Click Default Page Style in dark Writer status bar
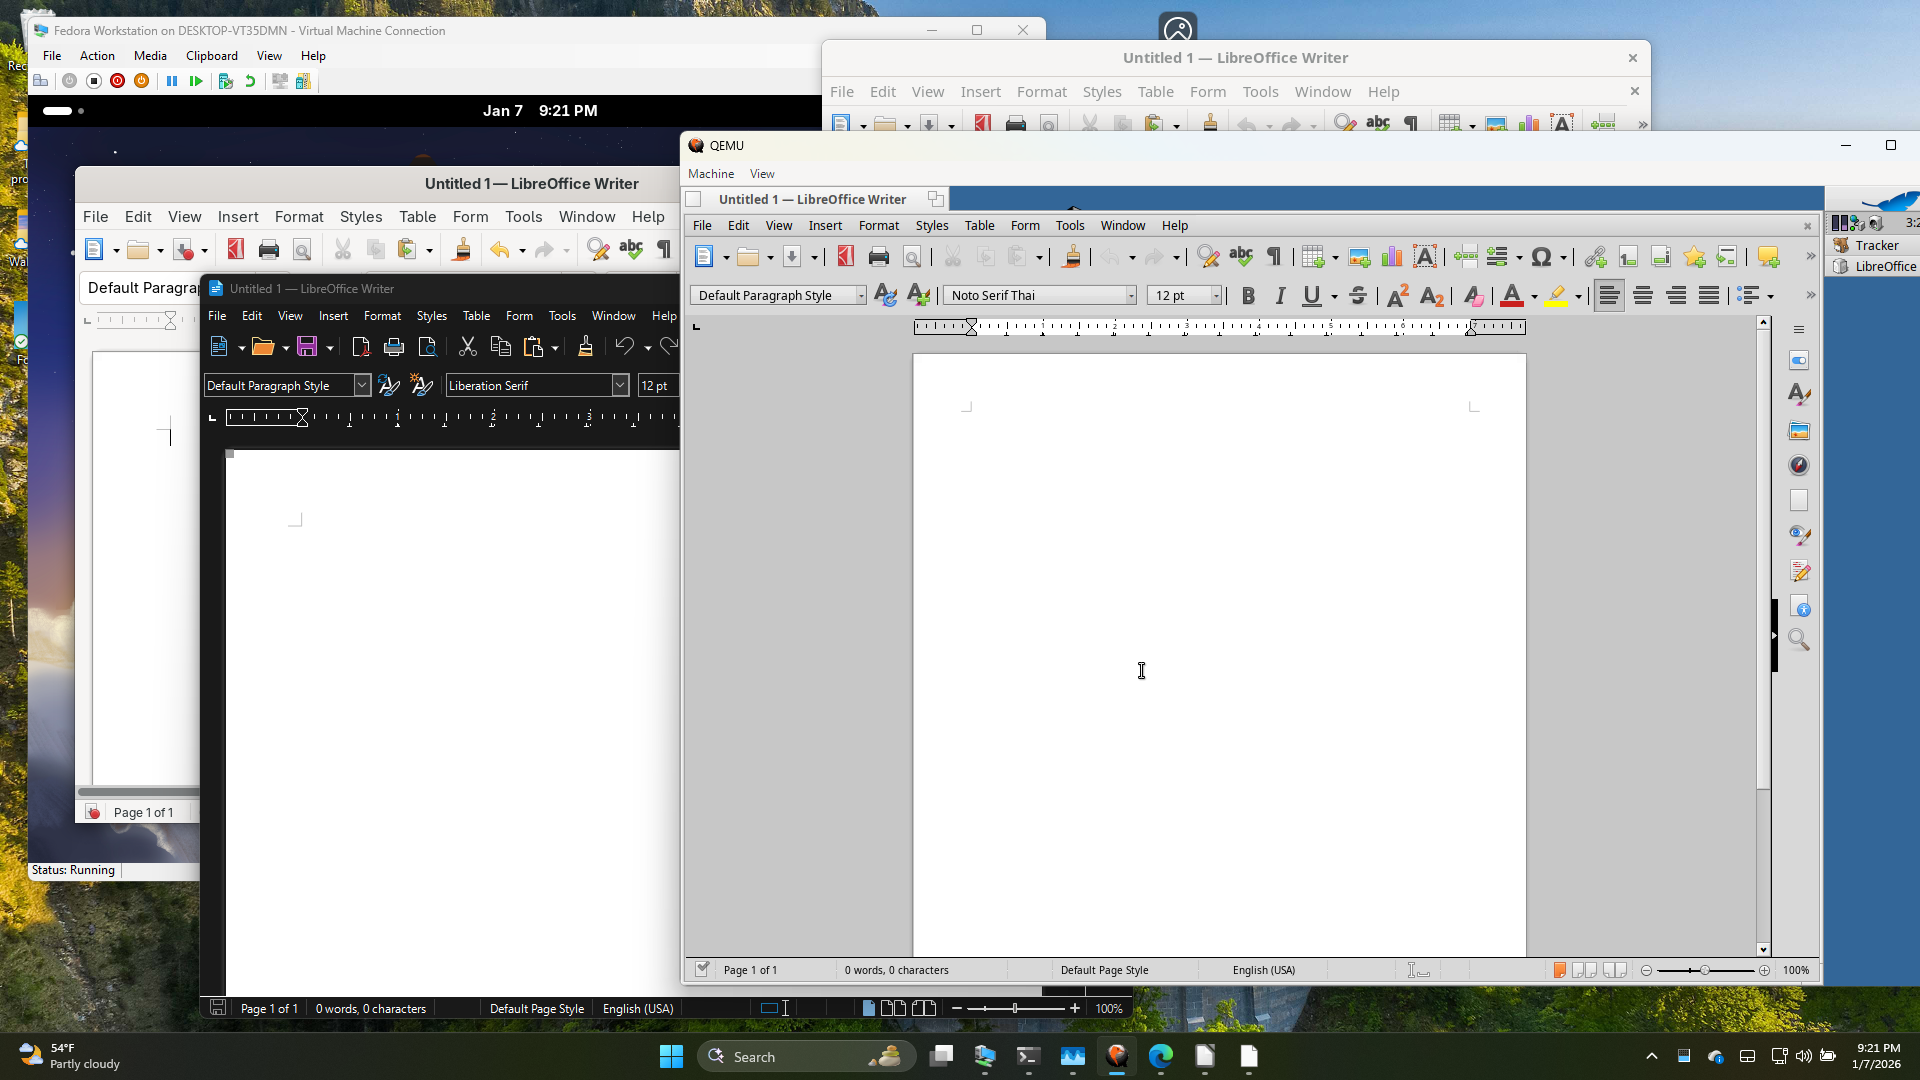Image resolution: width=1920 pixels, height=1080 pixels. 537,1009
